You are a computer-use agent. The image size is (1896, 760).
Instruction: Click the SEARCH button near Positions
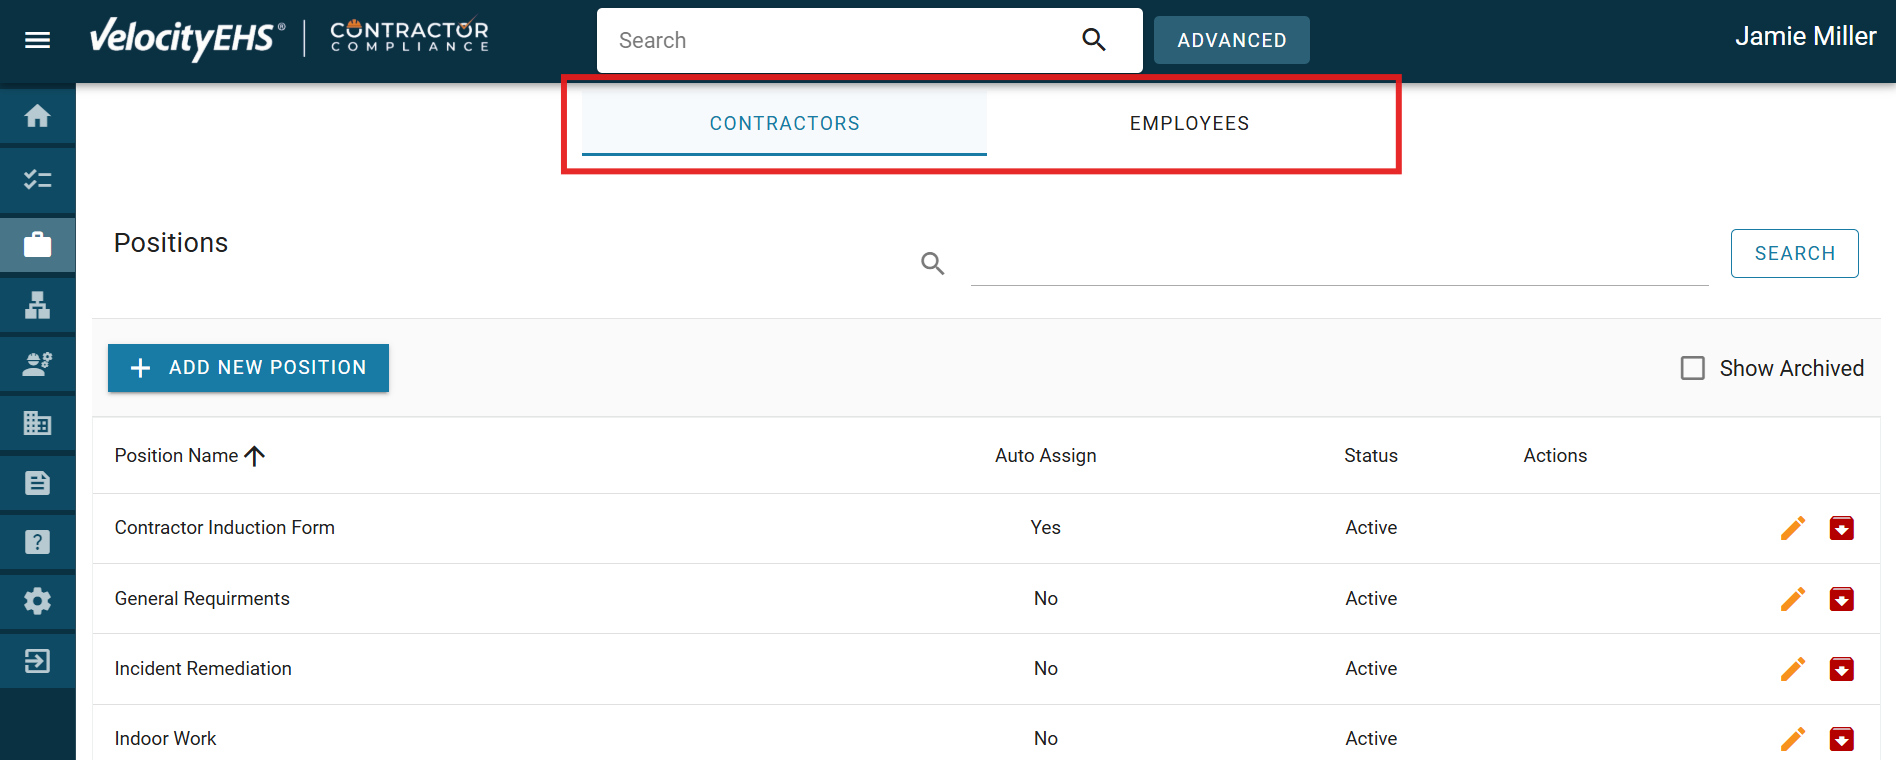tap(1794, 253)
